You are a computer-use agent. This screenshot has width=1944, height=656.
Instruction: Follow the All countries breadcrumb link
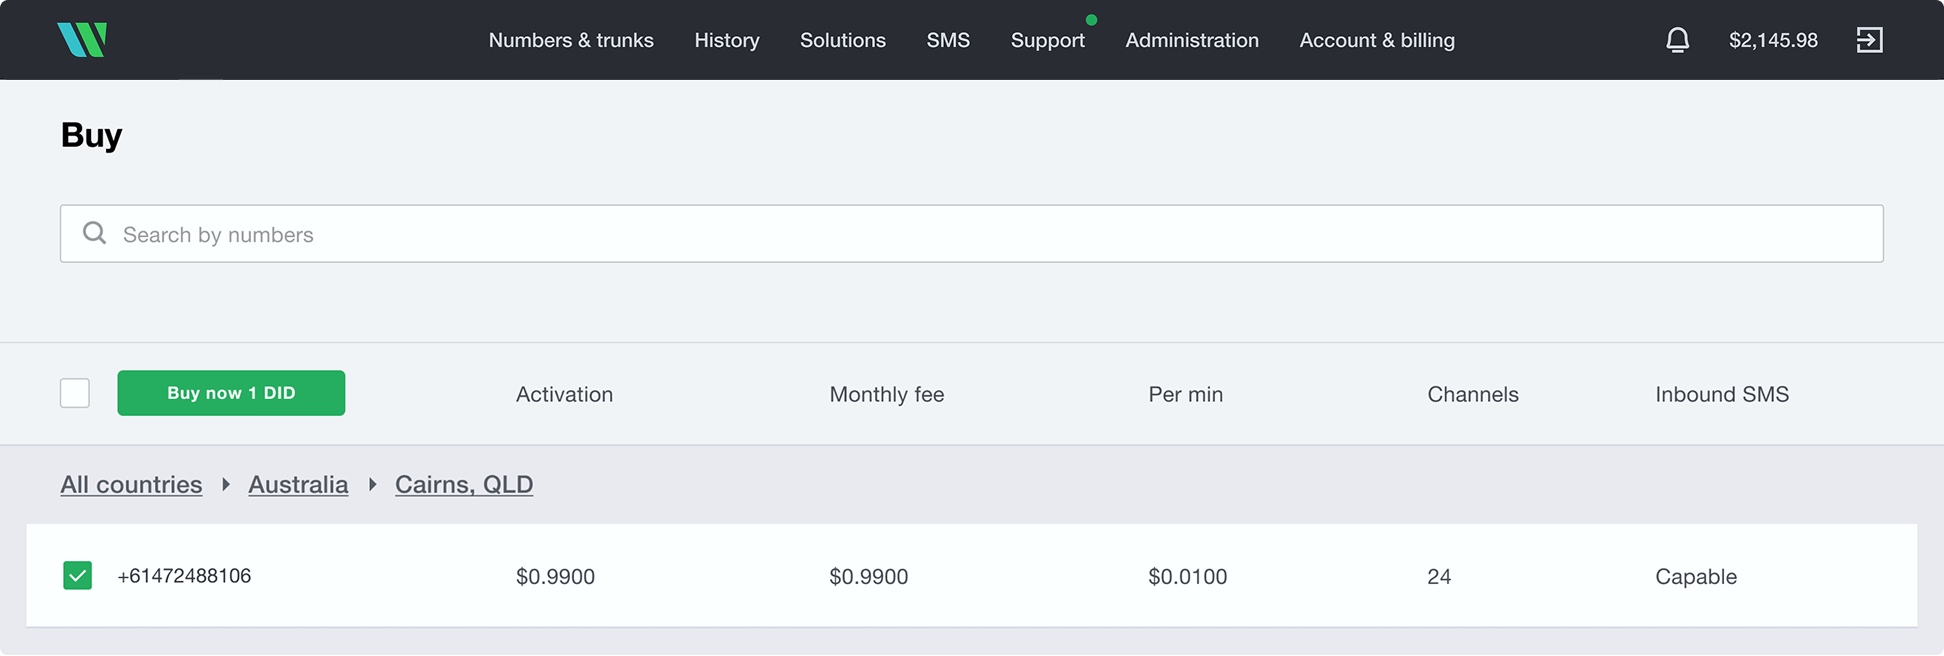(x=131, y=484)
